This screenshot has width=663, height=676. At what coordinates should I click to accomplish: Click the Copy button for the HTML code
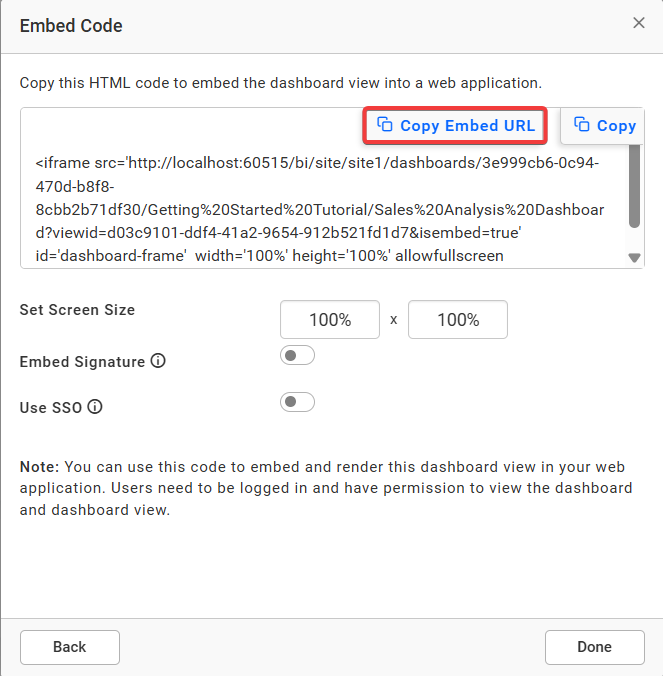pos(602,125)
